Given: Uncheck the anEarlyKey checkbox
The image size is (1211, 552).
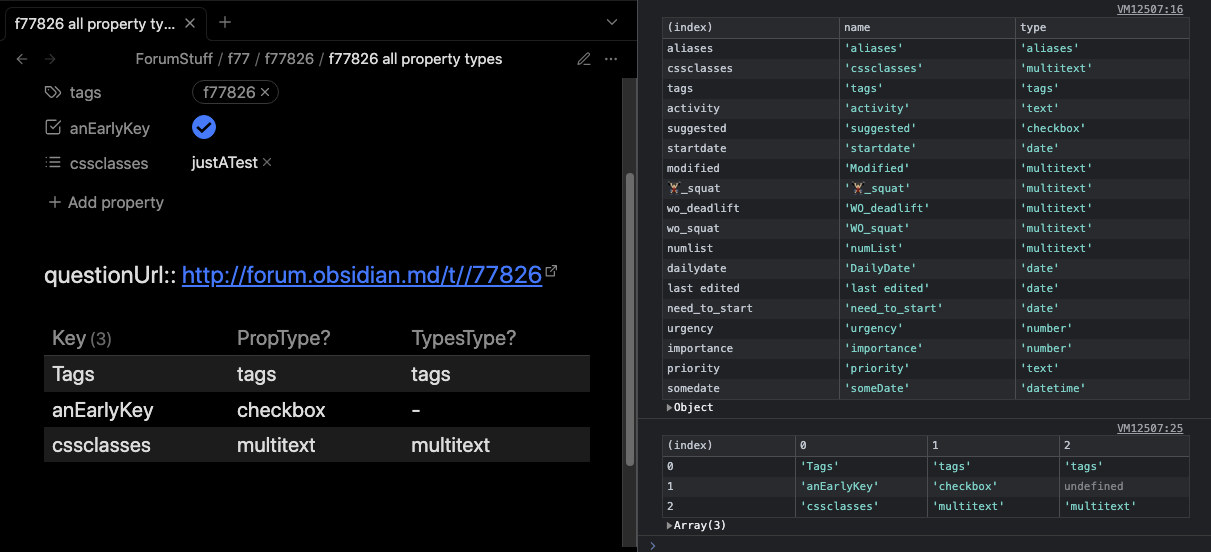Looking at the screenshot, I should pos(204,127).
